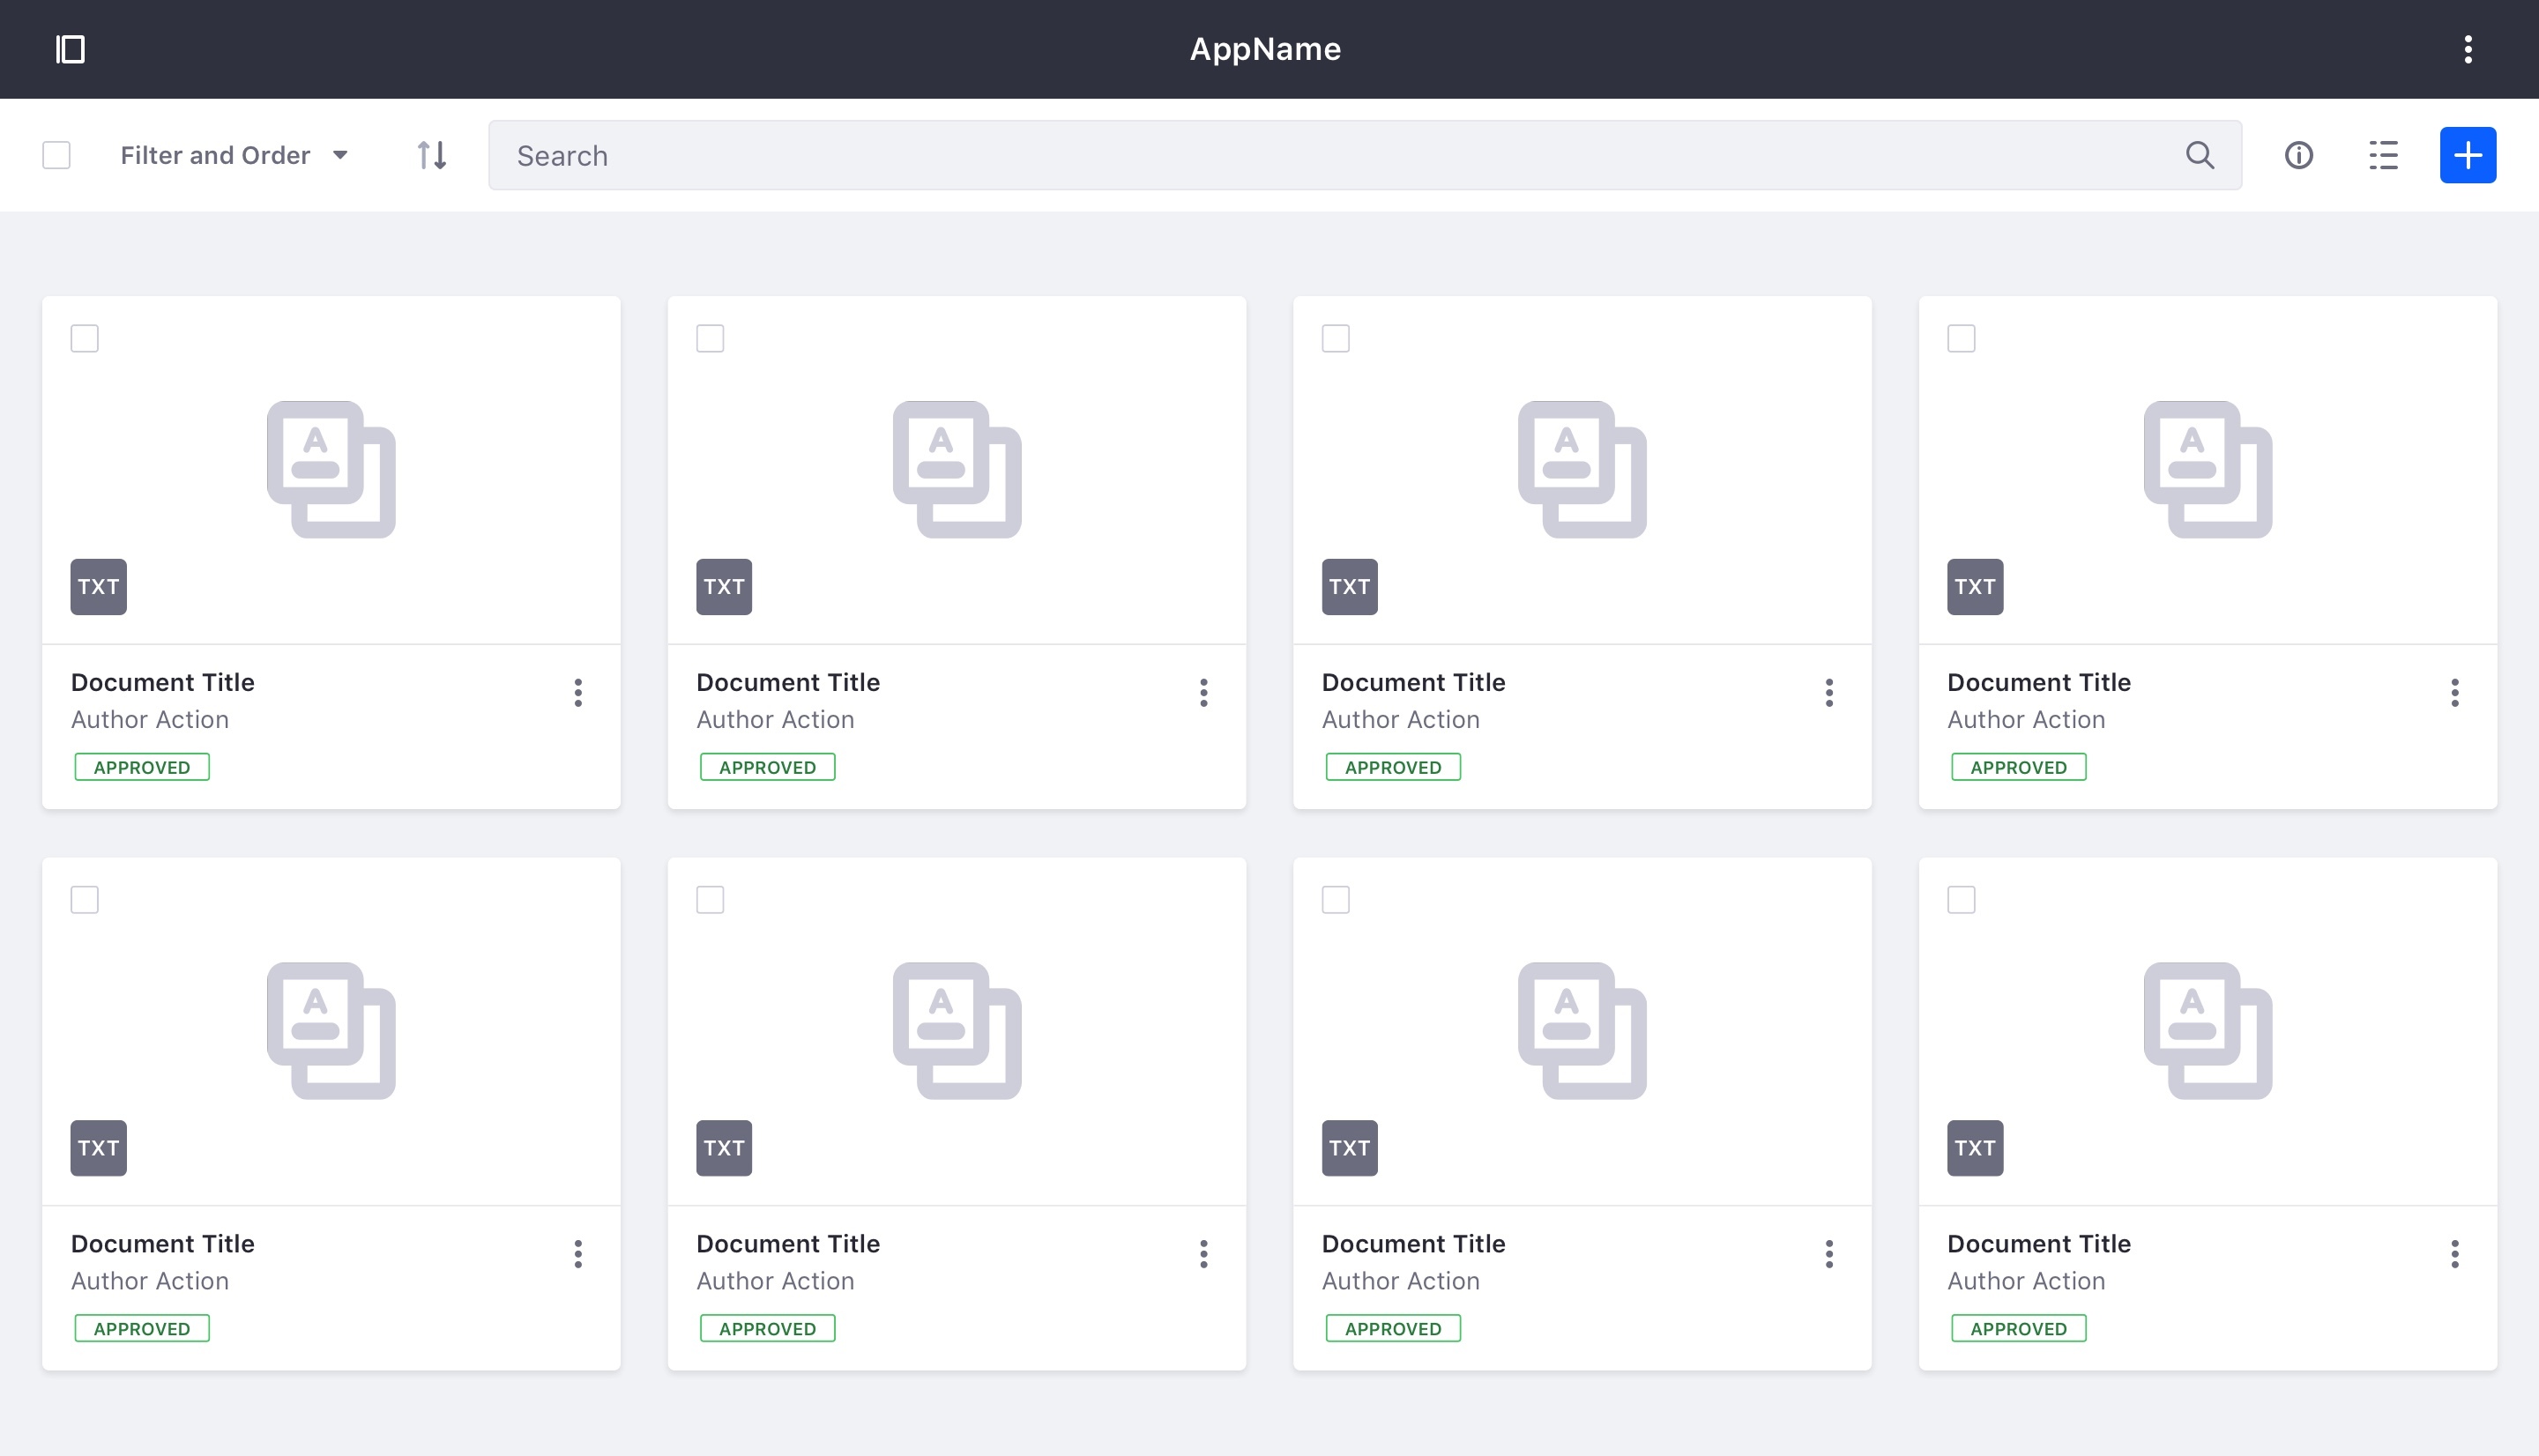Screen dimensions: 2539x1456
Task: Select the first document card checkbox
Action: [85, 339]
